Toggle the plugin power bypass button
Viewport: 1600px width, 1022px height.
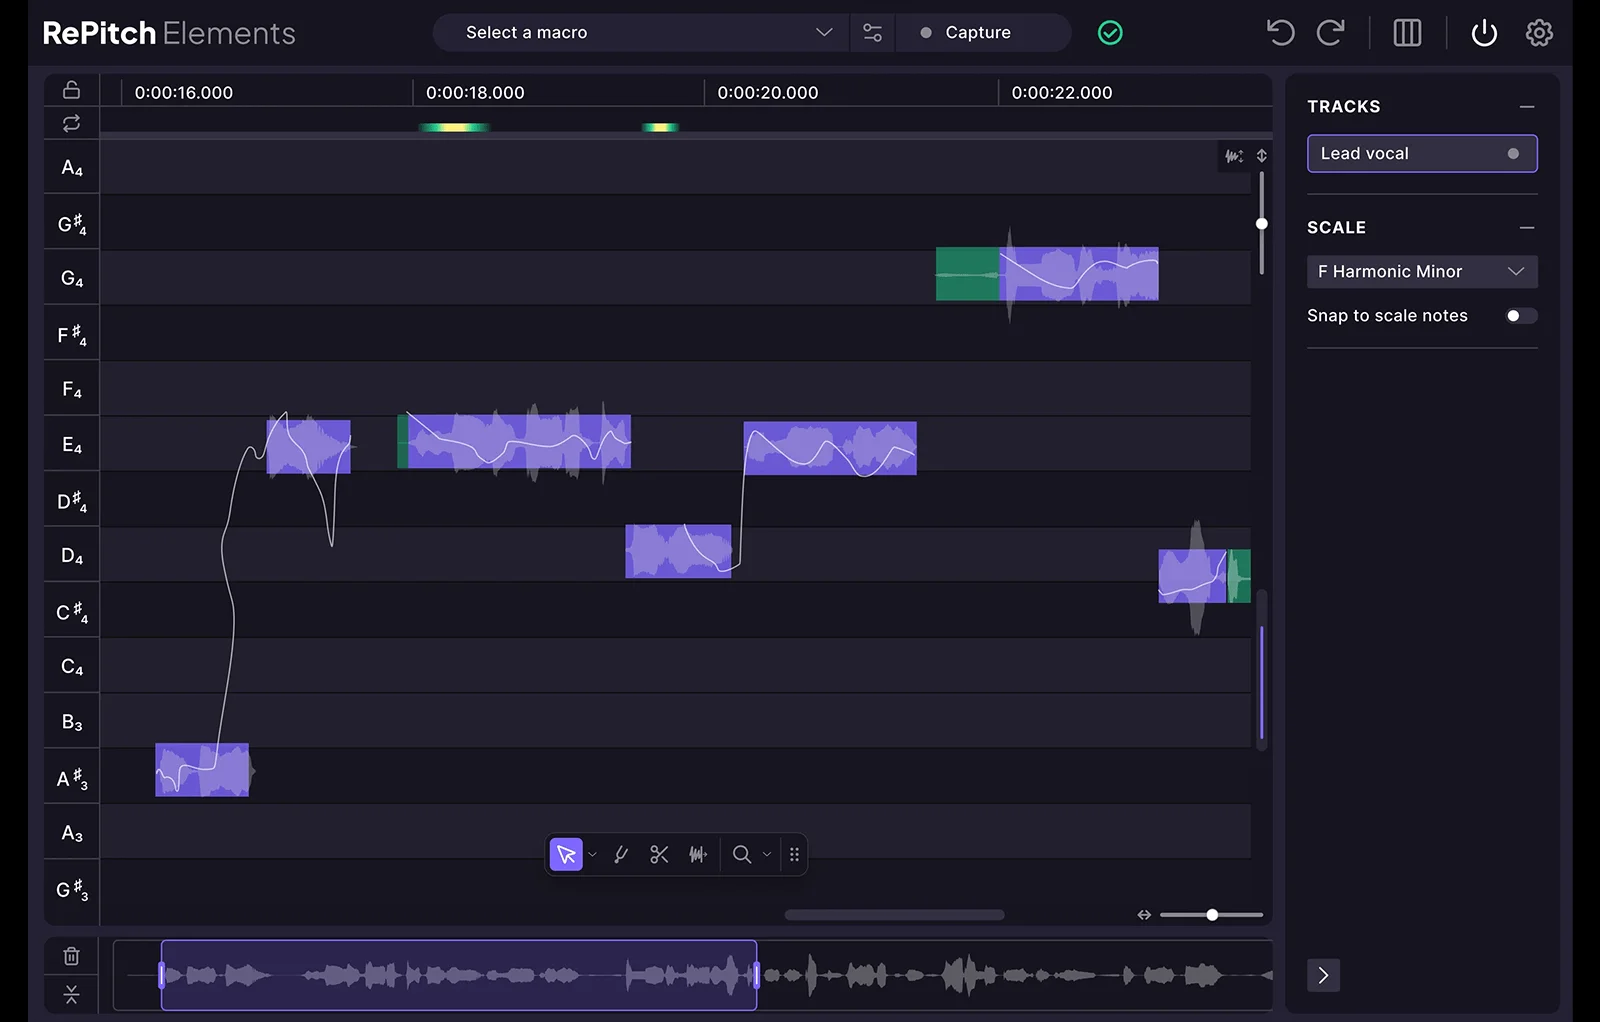[1484, 33]
